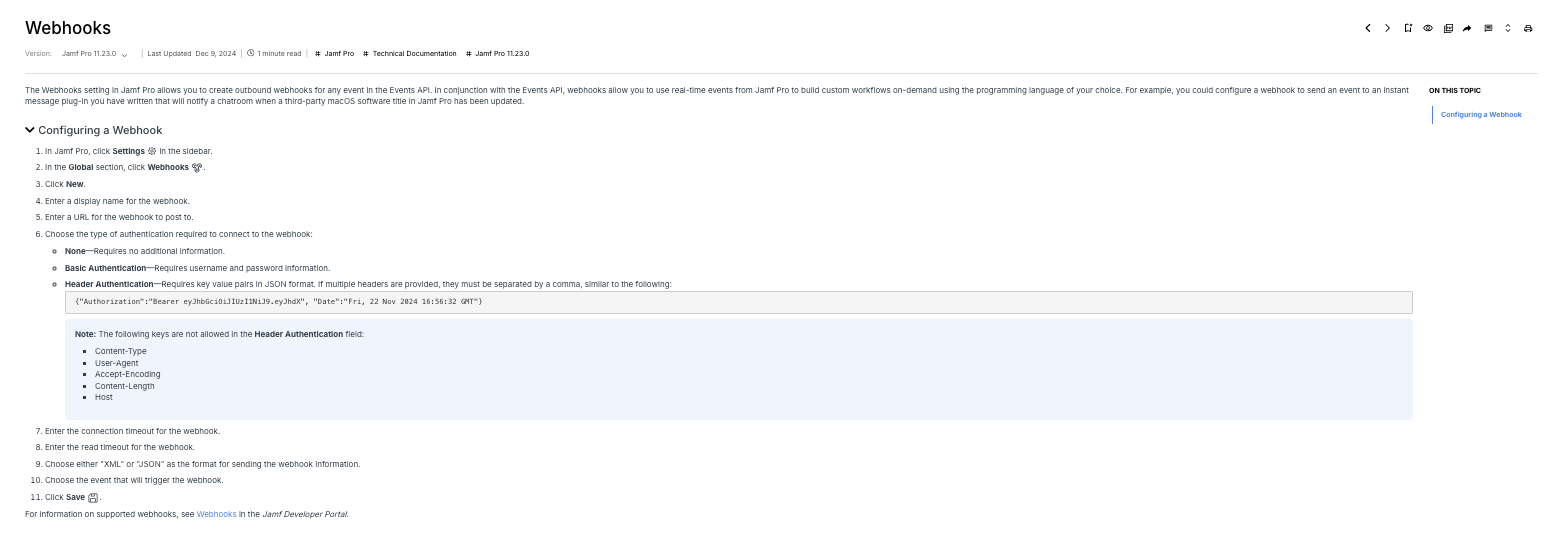Viewport: 1559px width, 552px height.
Task: Go to the next topic arrow
Action: [x=1388, y=28]
